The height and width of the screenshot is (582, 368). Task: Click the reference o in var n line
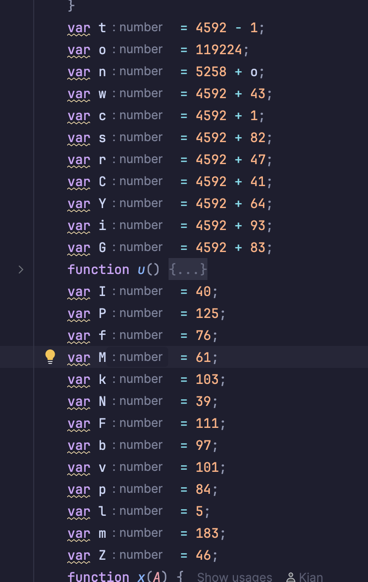(254, 72)
